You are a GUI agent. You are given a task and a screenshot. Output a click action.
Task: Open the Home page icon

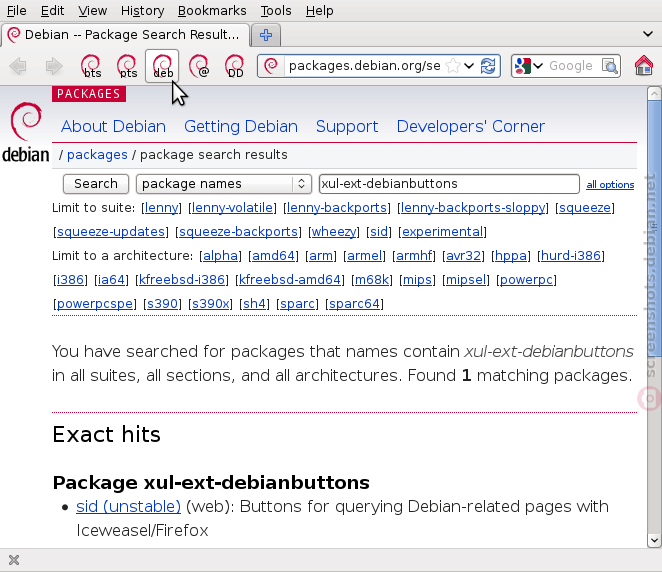[644, 66]
